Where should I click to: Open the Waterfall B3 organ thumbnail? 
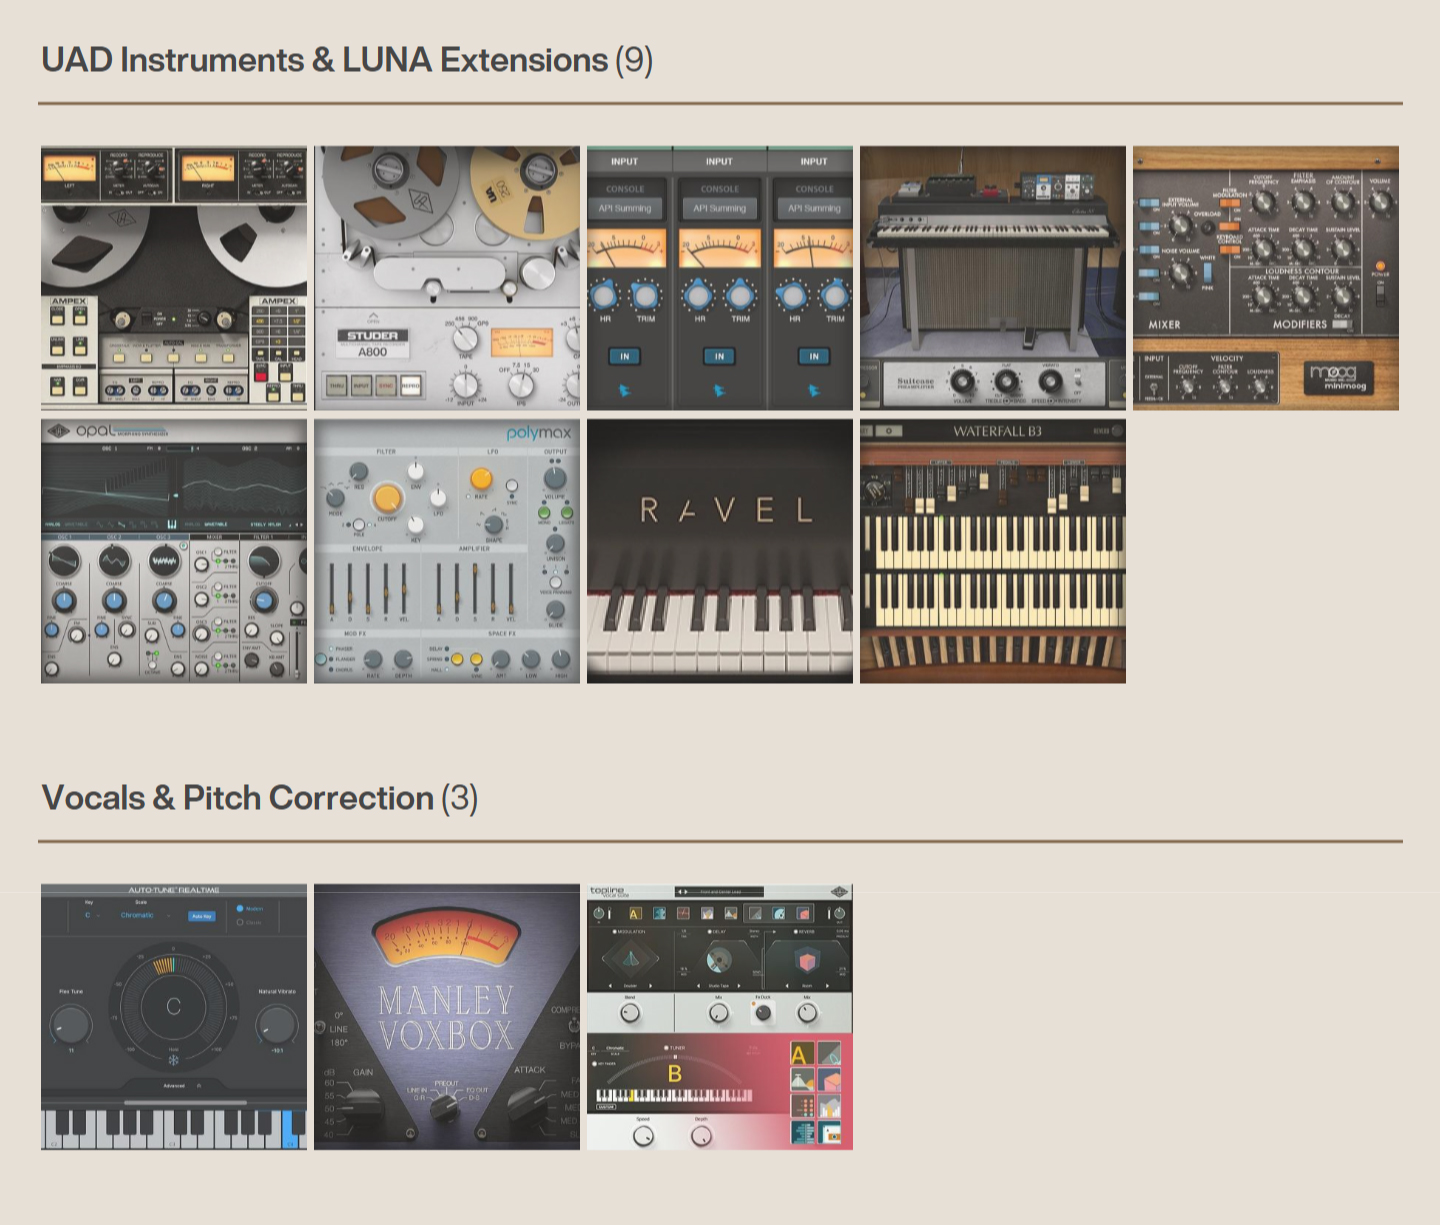[992, 550]
